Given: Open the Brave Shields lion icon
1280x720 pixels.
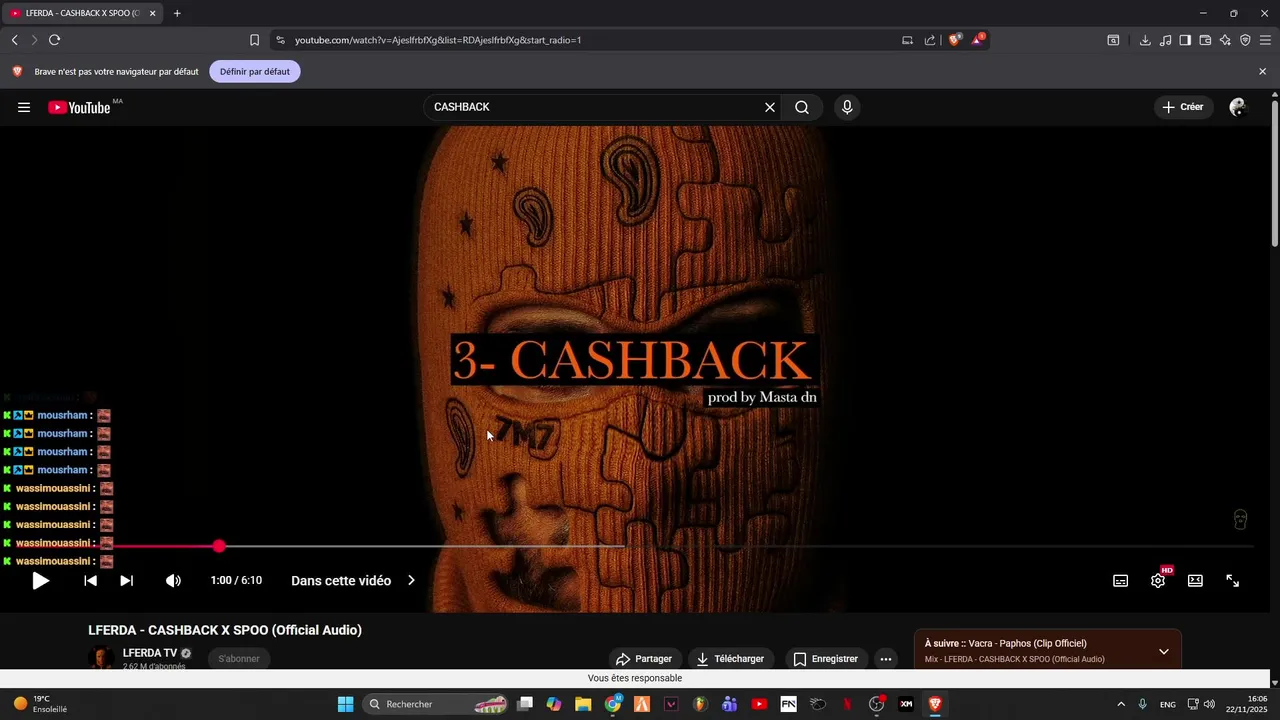Looking at the screenshot, I should point(955,40).
